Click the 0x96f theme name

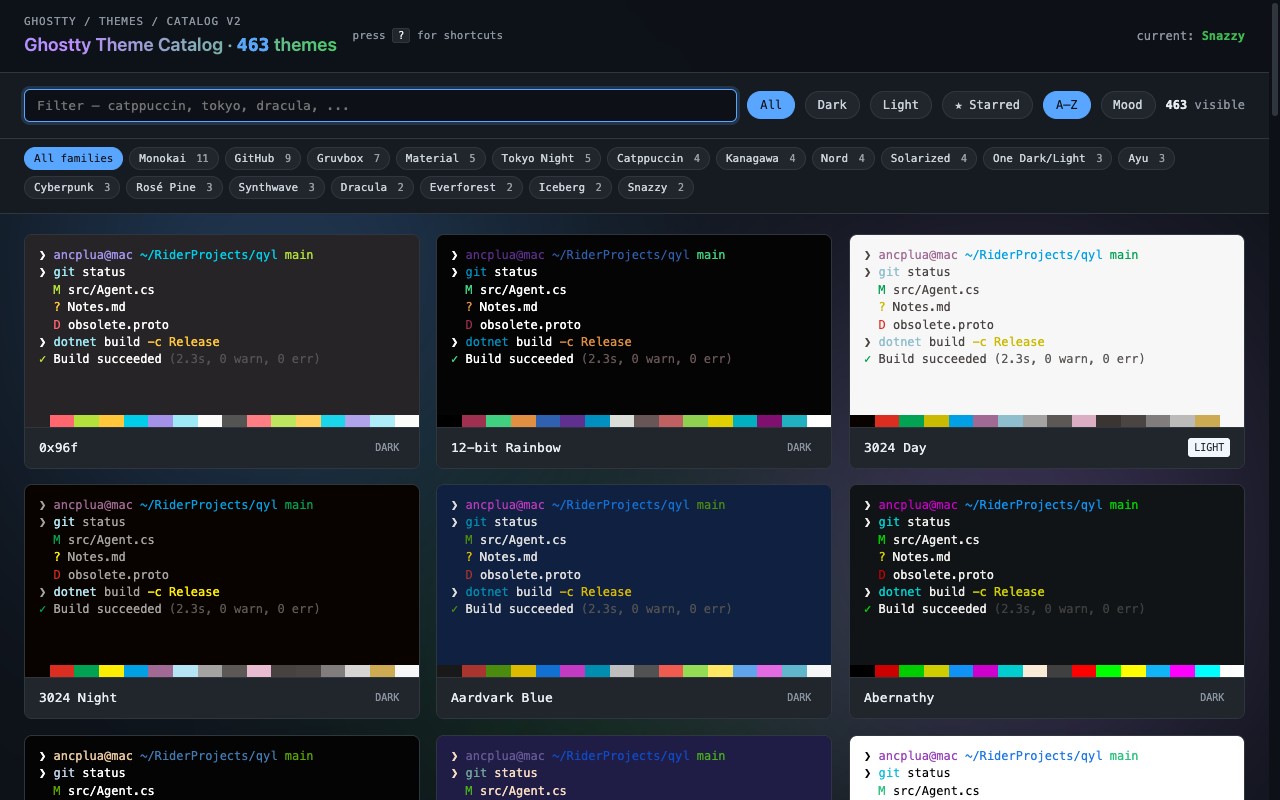[x=58, y=447]
